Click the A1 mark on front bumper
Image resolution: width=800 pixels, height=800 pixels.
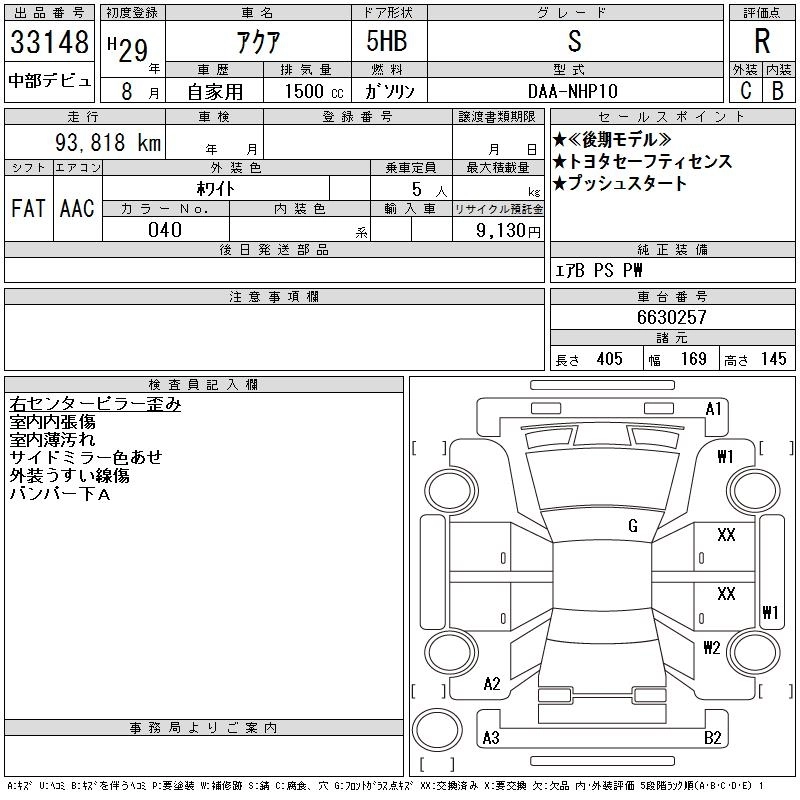713,409
